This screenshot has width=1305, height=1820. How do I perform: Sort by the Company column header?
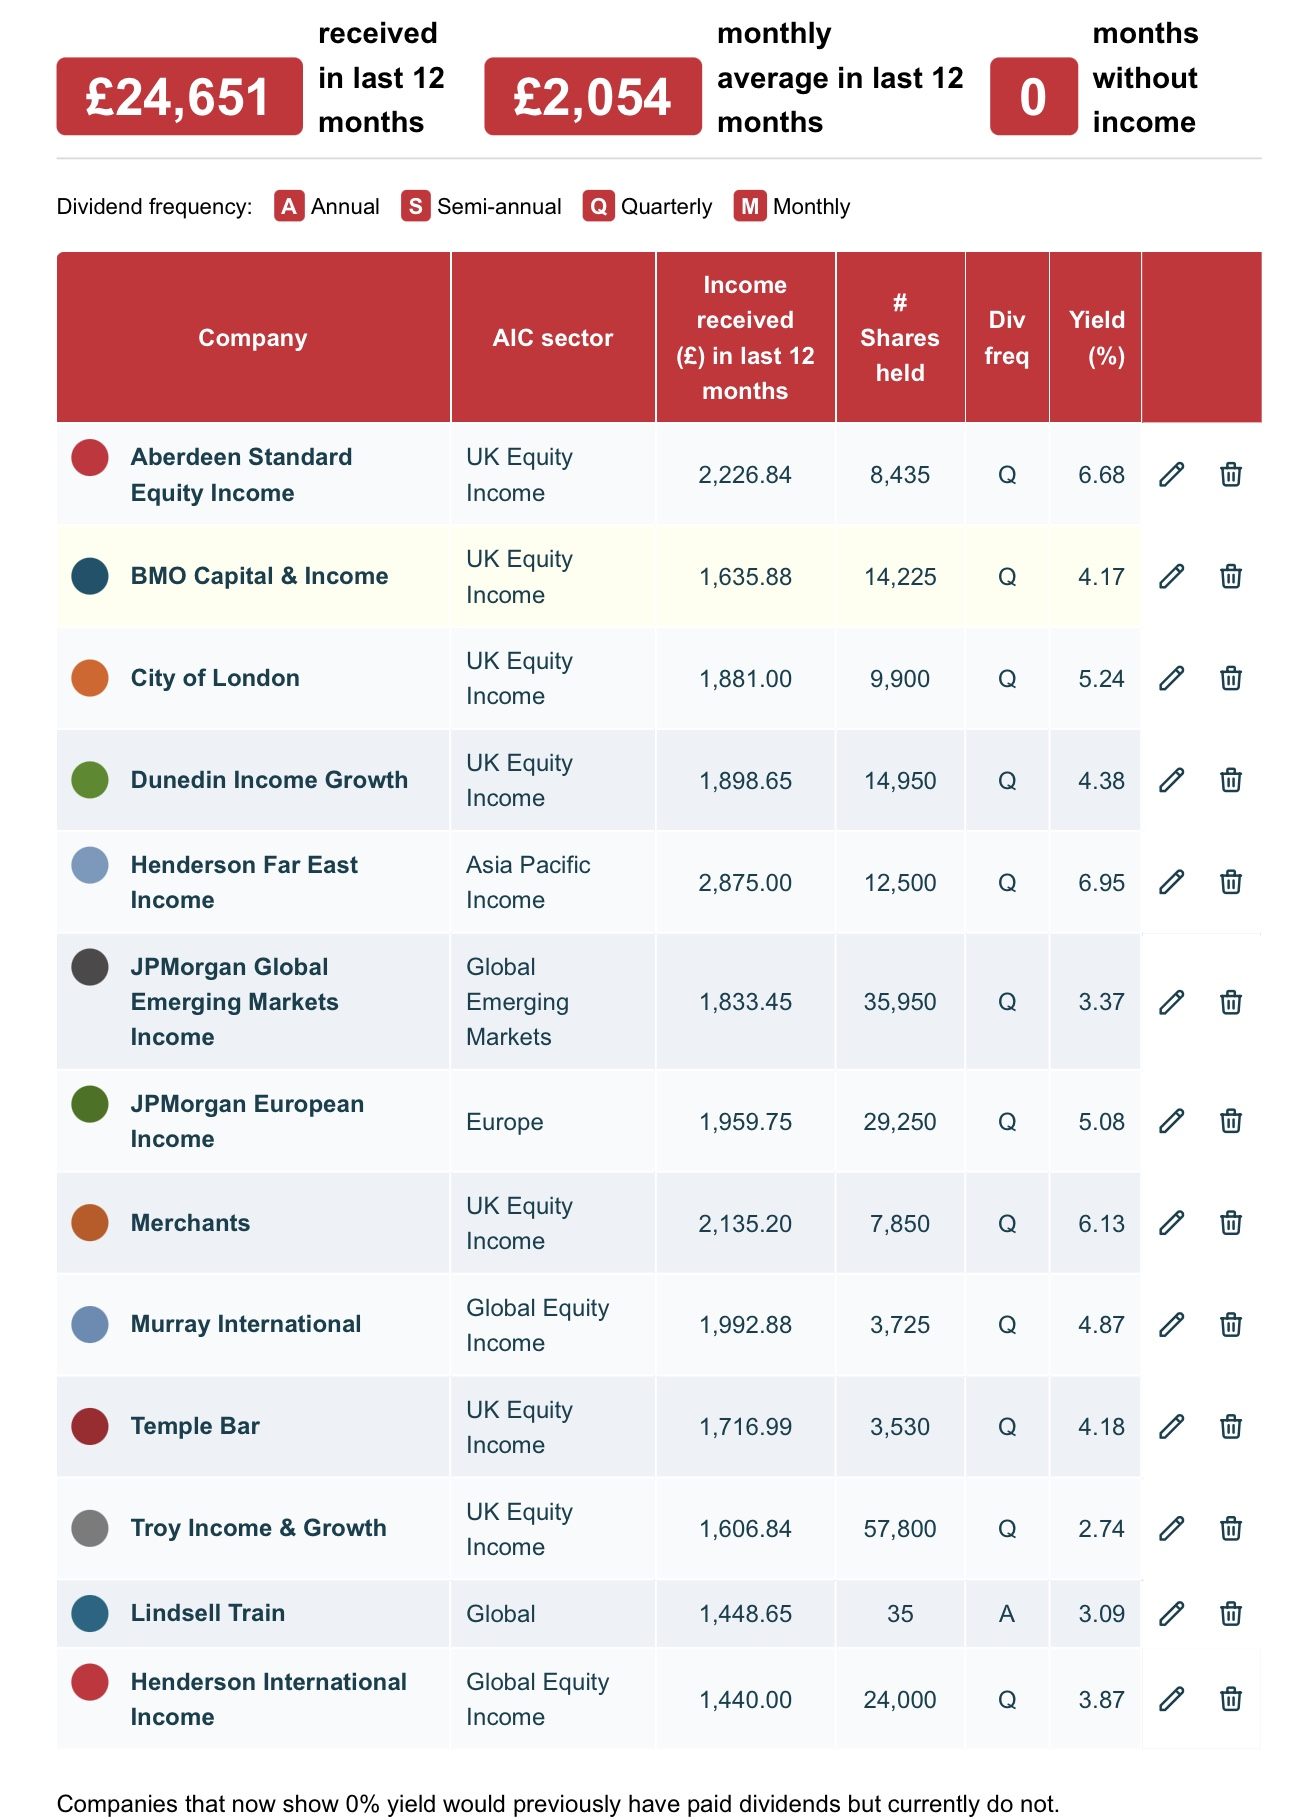pyautogui.click(x=252, y=338)
